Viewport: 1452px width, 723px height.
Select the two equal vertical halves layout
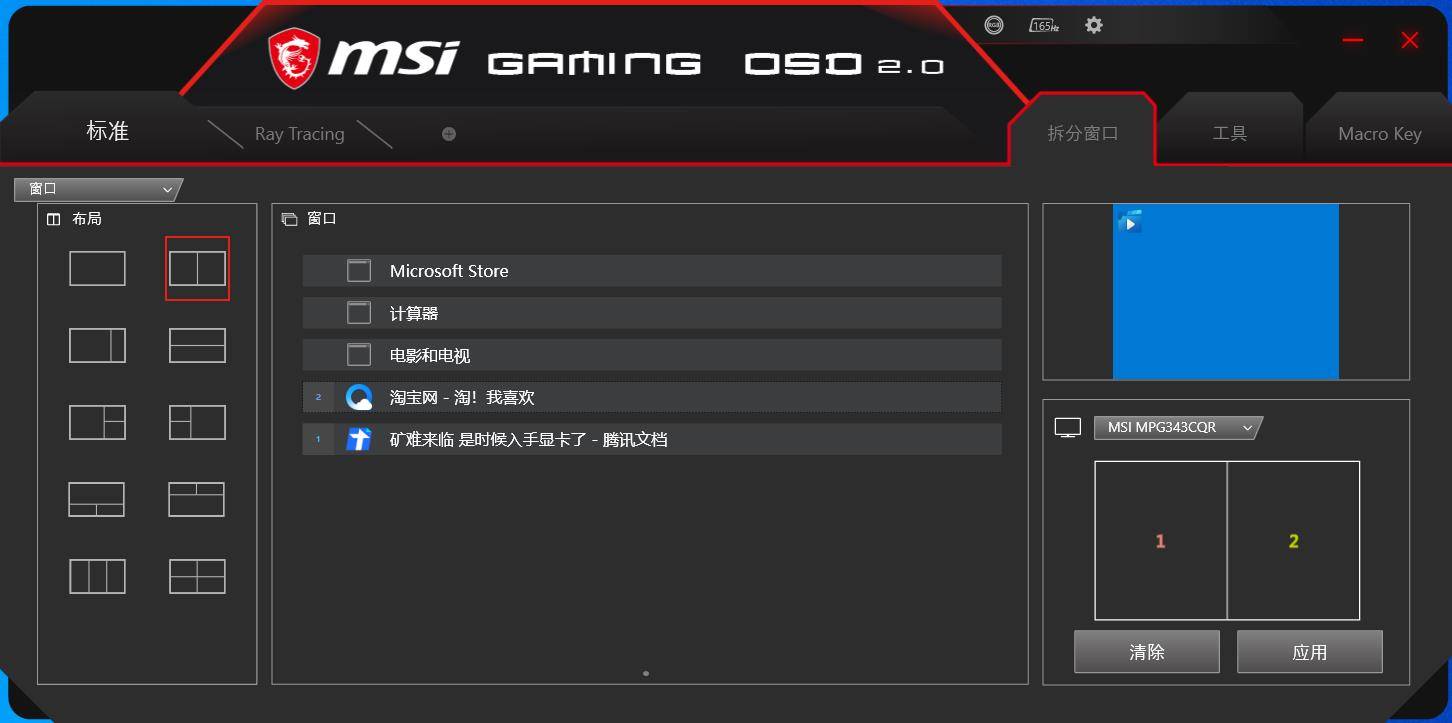(197, 268)
